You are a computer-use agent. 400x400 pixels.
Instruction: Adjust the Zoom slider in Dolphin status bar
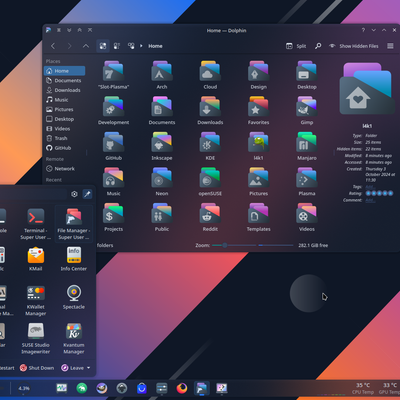(234, 245)
